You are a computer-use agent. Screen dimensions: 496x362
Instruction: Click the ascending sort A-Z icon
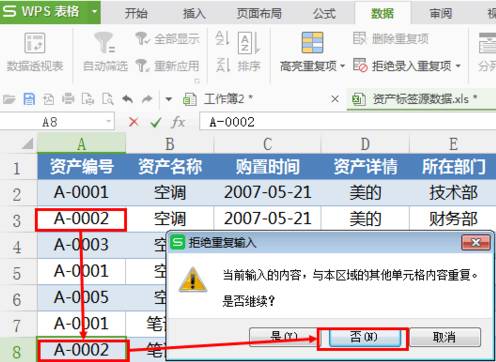(x=222, y=38)
